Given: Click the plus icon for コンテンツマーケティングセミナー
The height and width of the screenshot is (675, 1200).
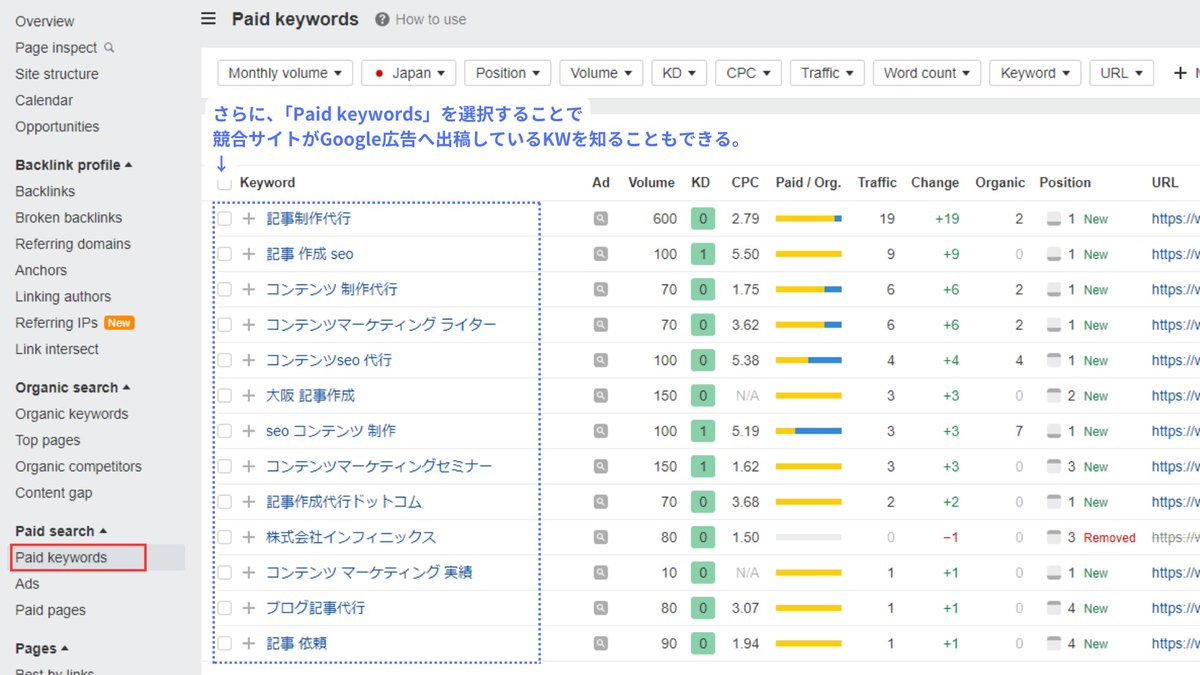Looking at the screenshot, I should (x=249, y=466).
